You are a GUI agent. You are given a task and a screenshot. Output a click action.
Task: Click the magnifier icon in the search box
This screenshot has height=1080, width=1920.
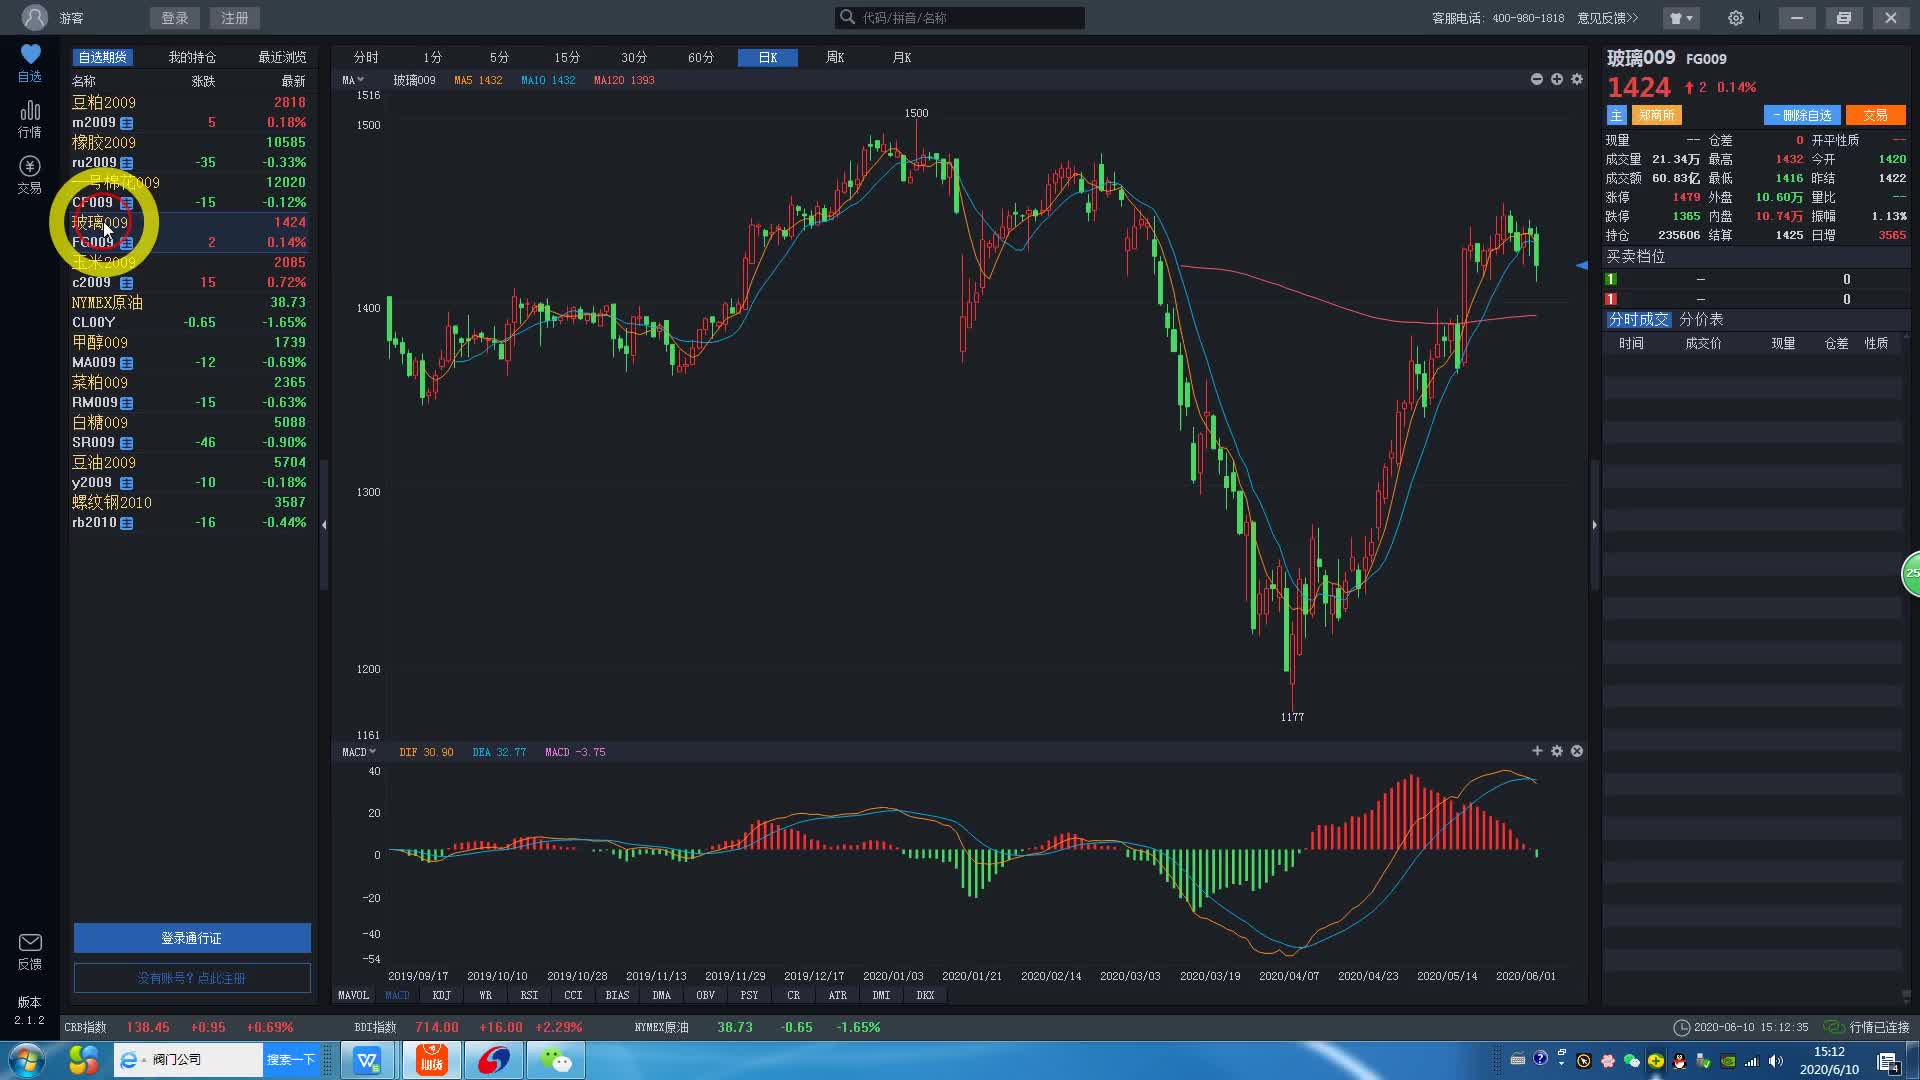[847, 17]
